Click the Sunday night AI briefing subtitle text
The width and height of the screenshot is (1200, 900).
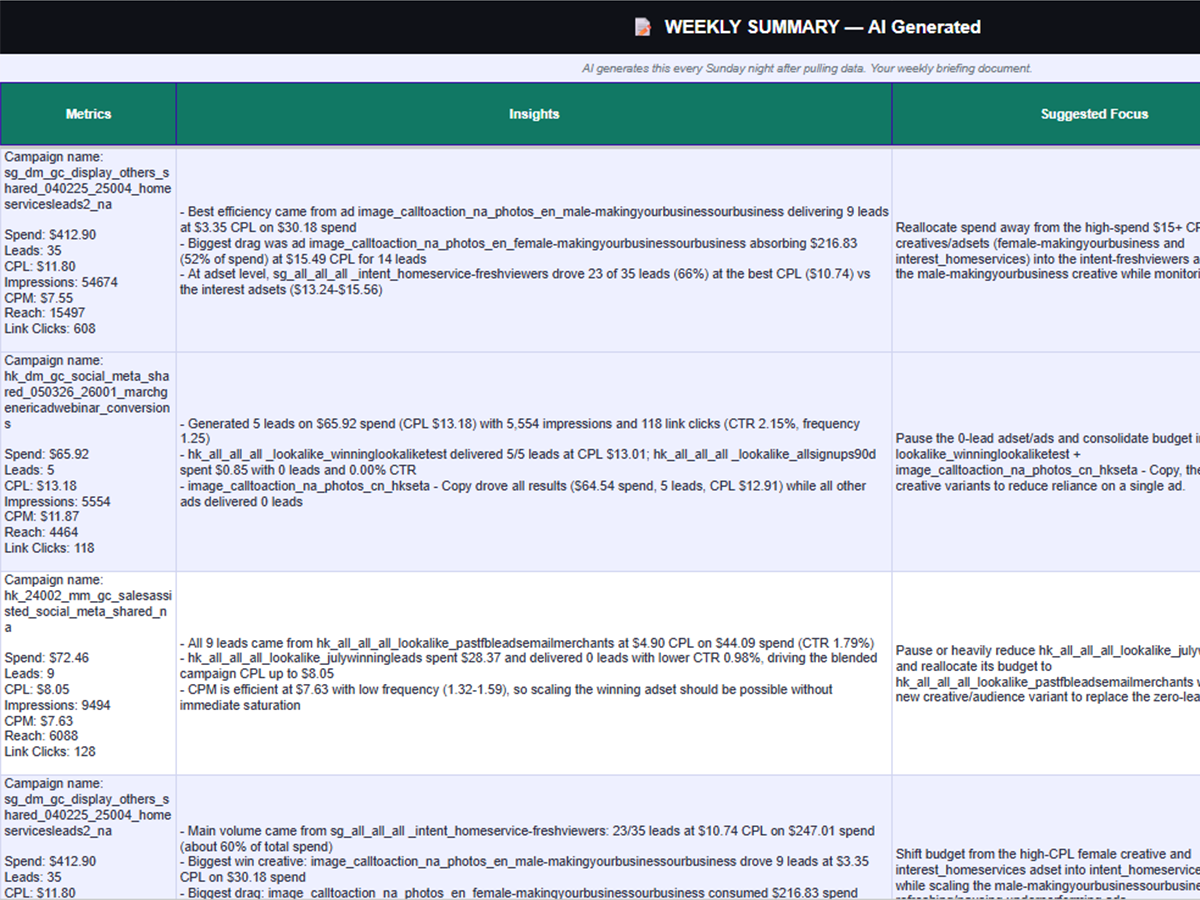807,68
